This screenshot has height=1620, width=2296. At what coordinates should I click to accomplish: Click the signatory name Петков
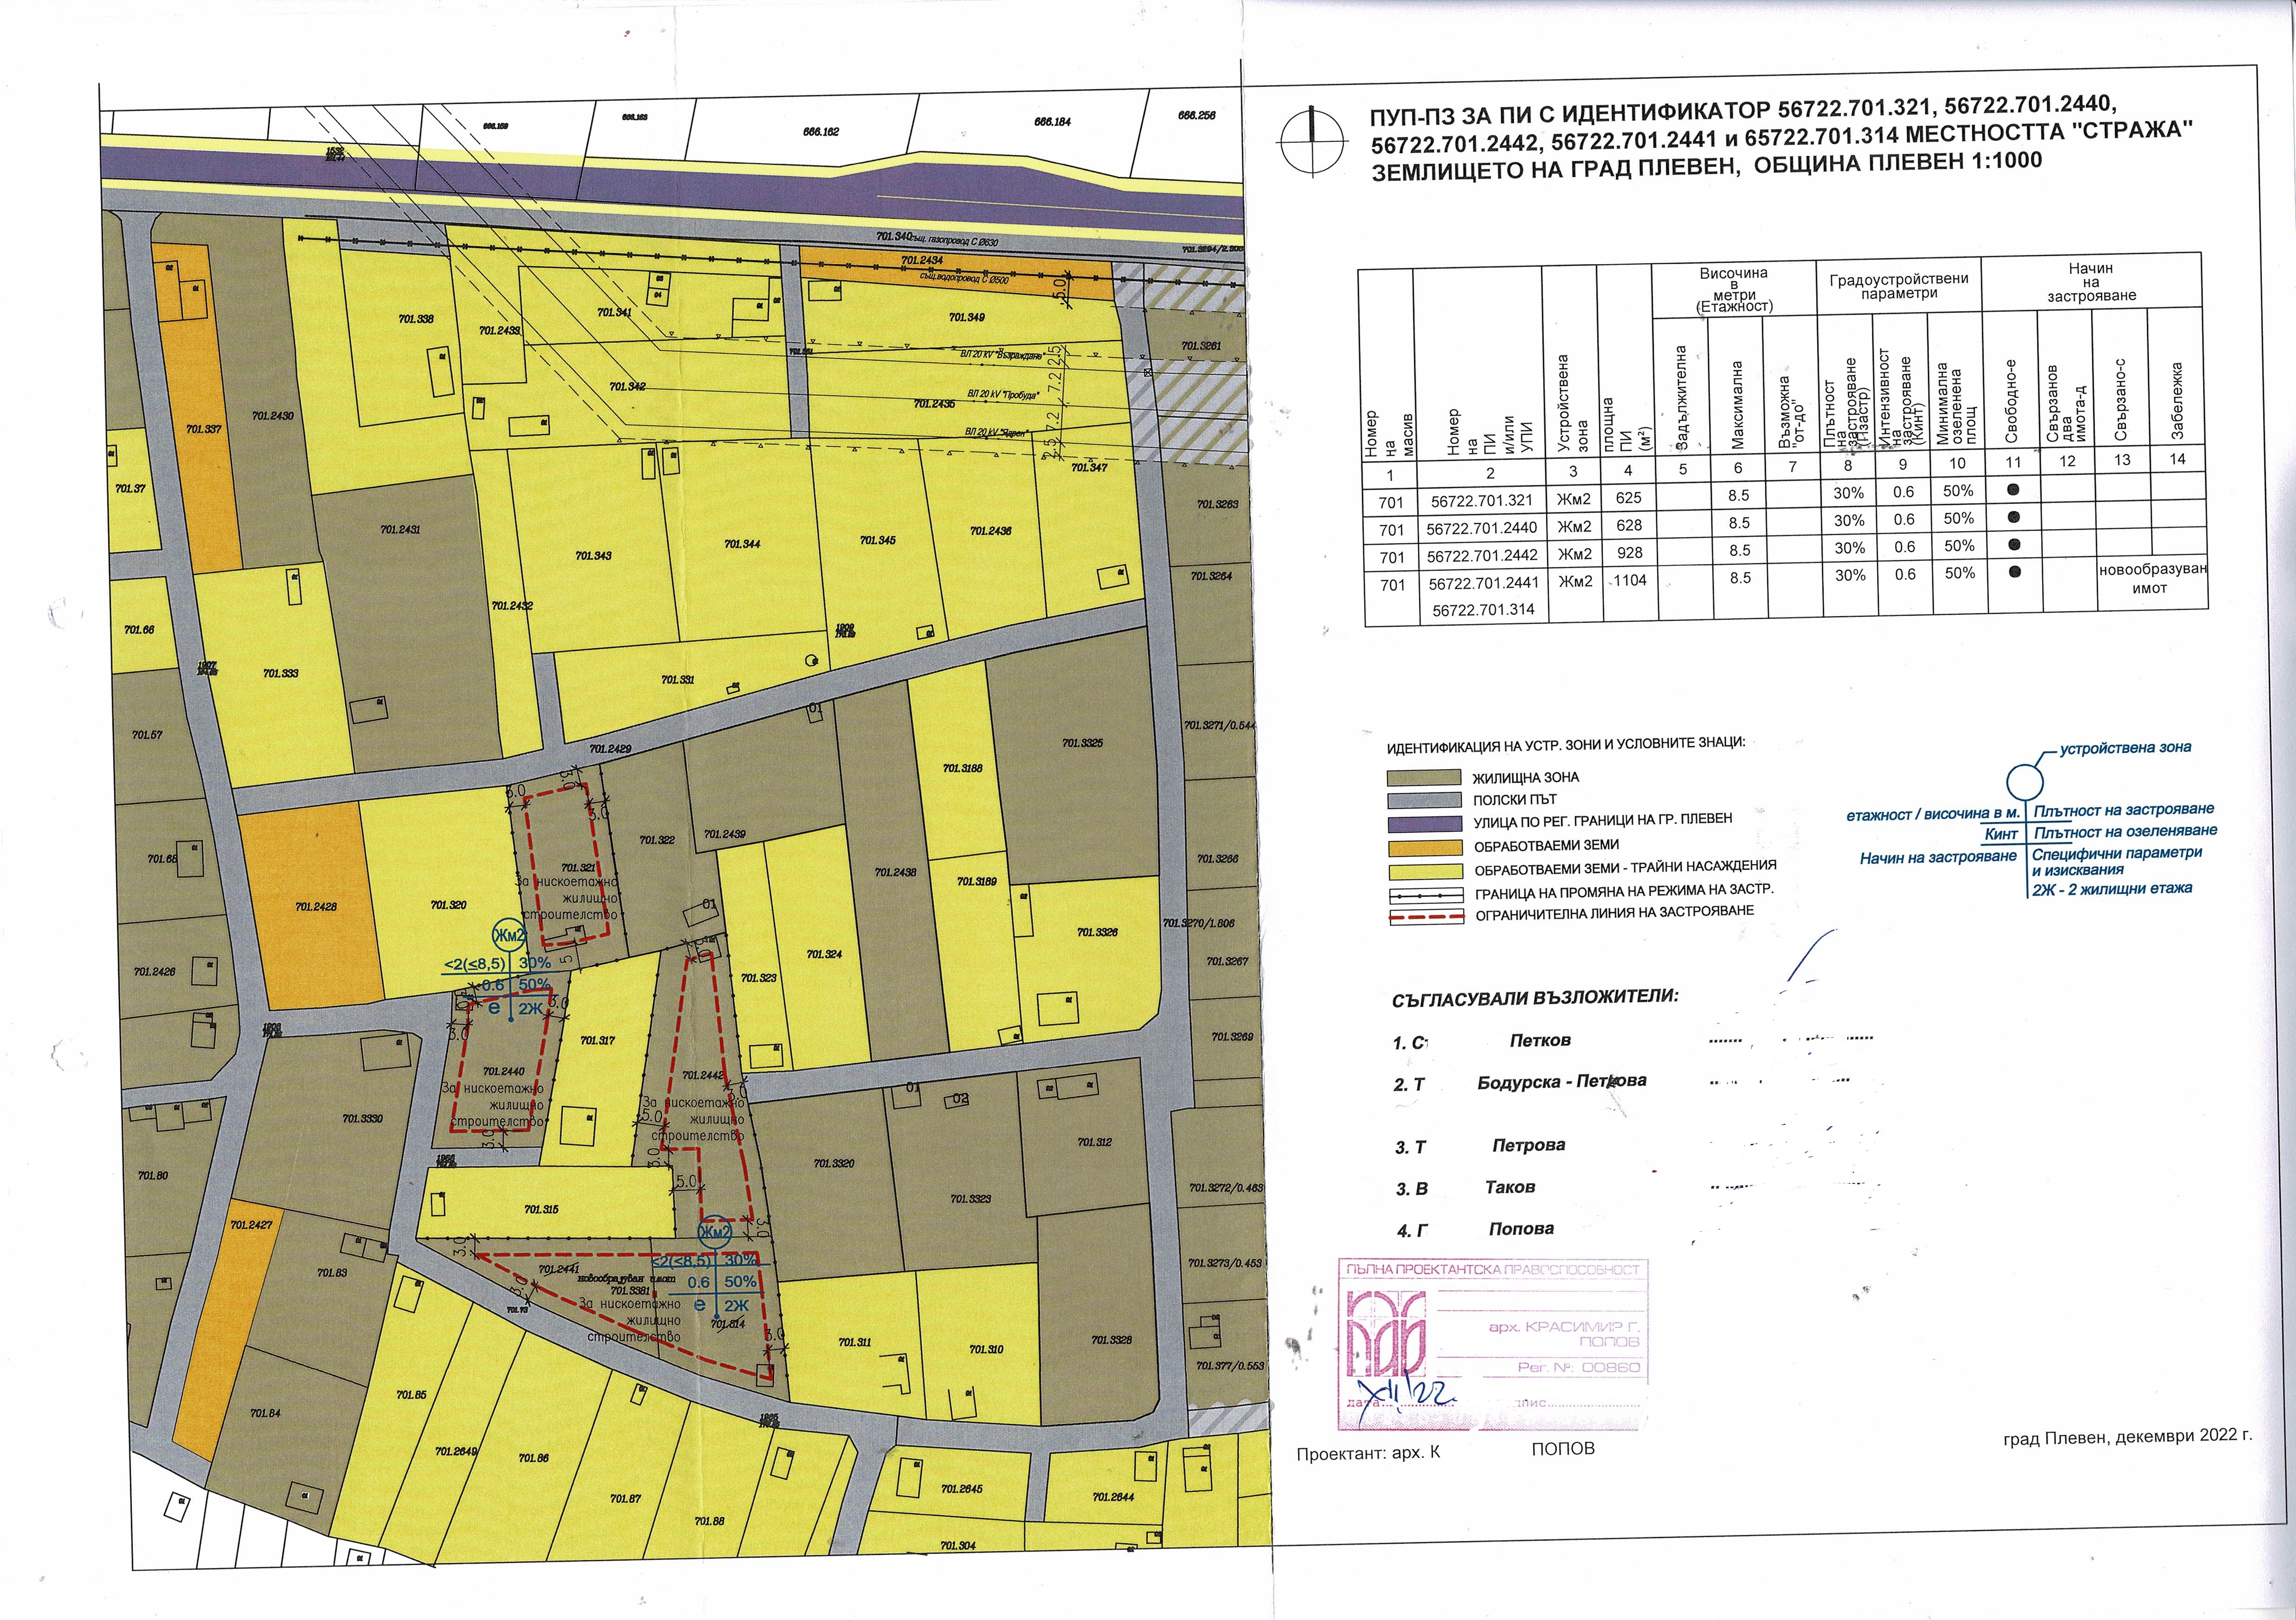tap(1540, 1041)
